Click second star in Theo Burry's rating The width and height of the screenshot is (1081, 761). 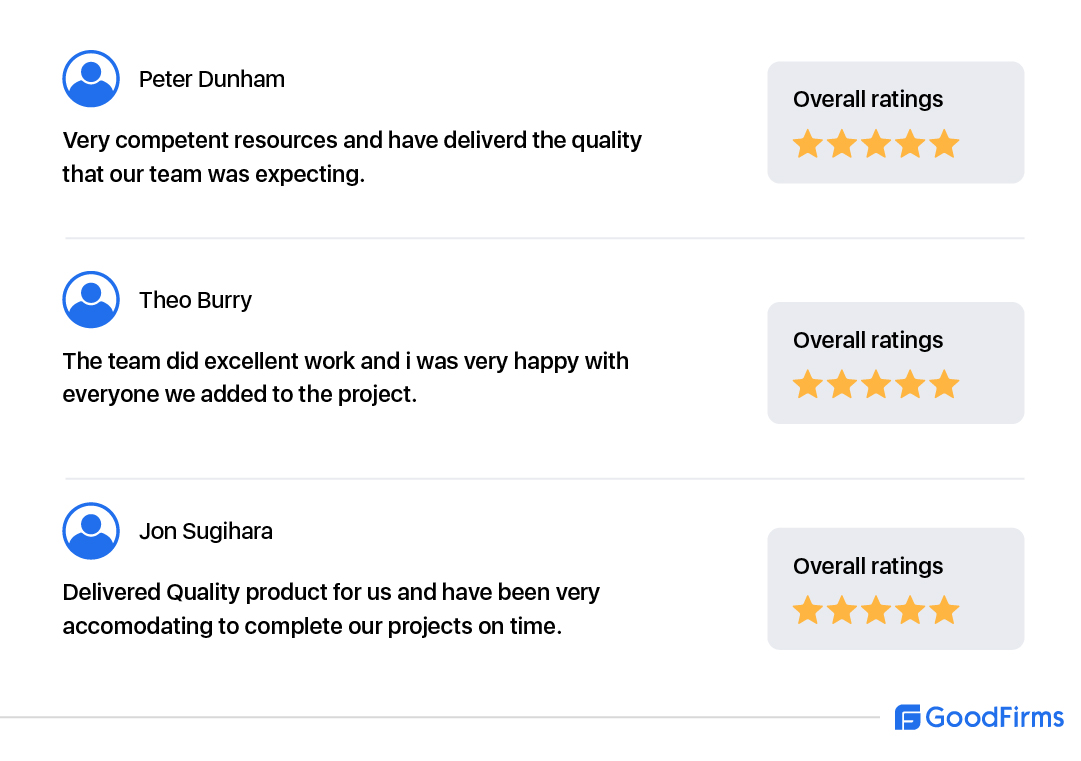coord(842,385)
